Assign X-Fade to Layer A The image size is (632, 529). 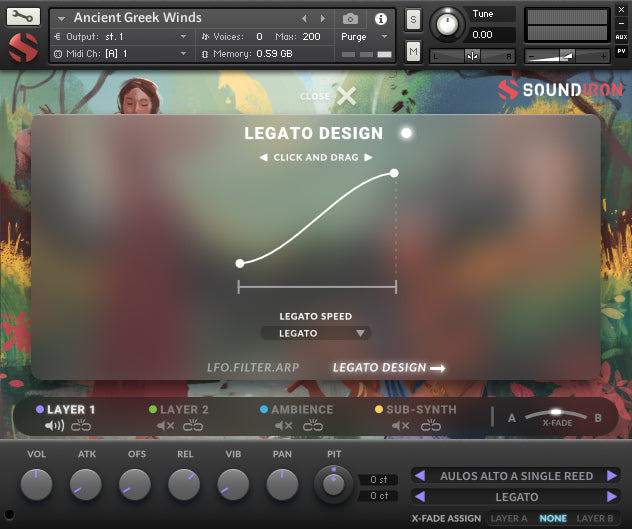[508, 518]
